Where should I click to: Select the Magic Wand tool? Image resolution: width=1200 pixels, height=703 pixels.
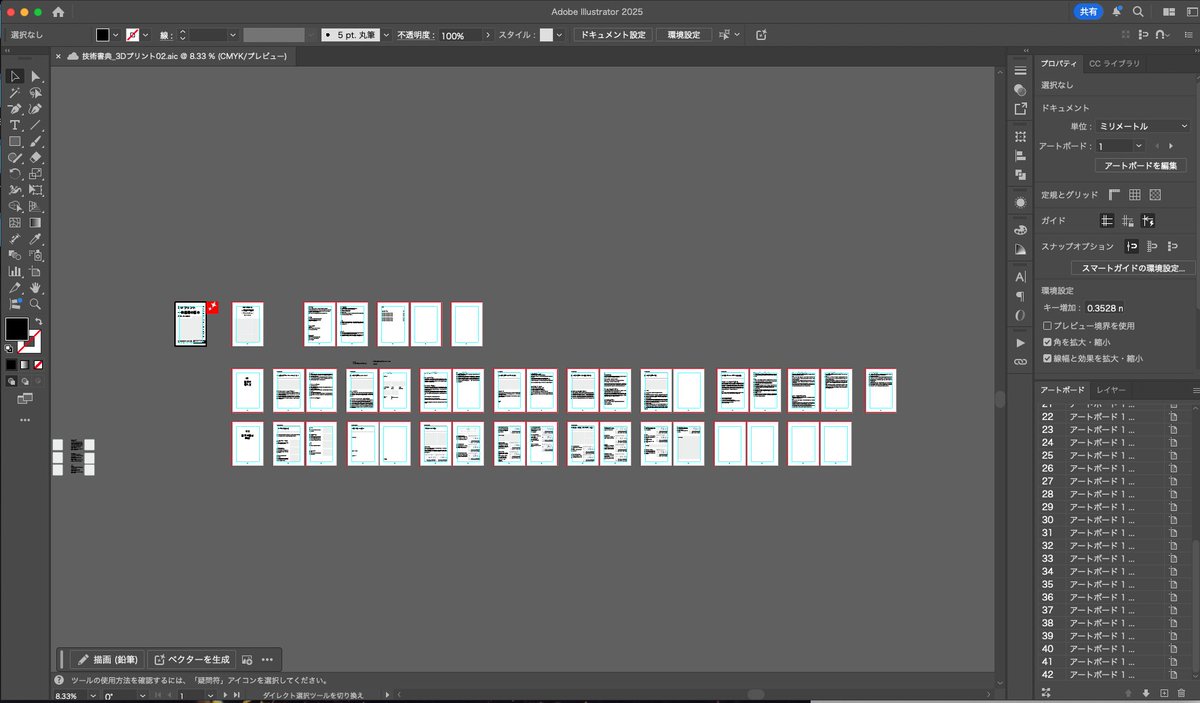click(x=15, y=92)
